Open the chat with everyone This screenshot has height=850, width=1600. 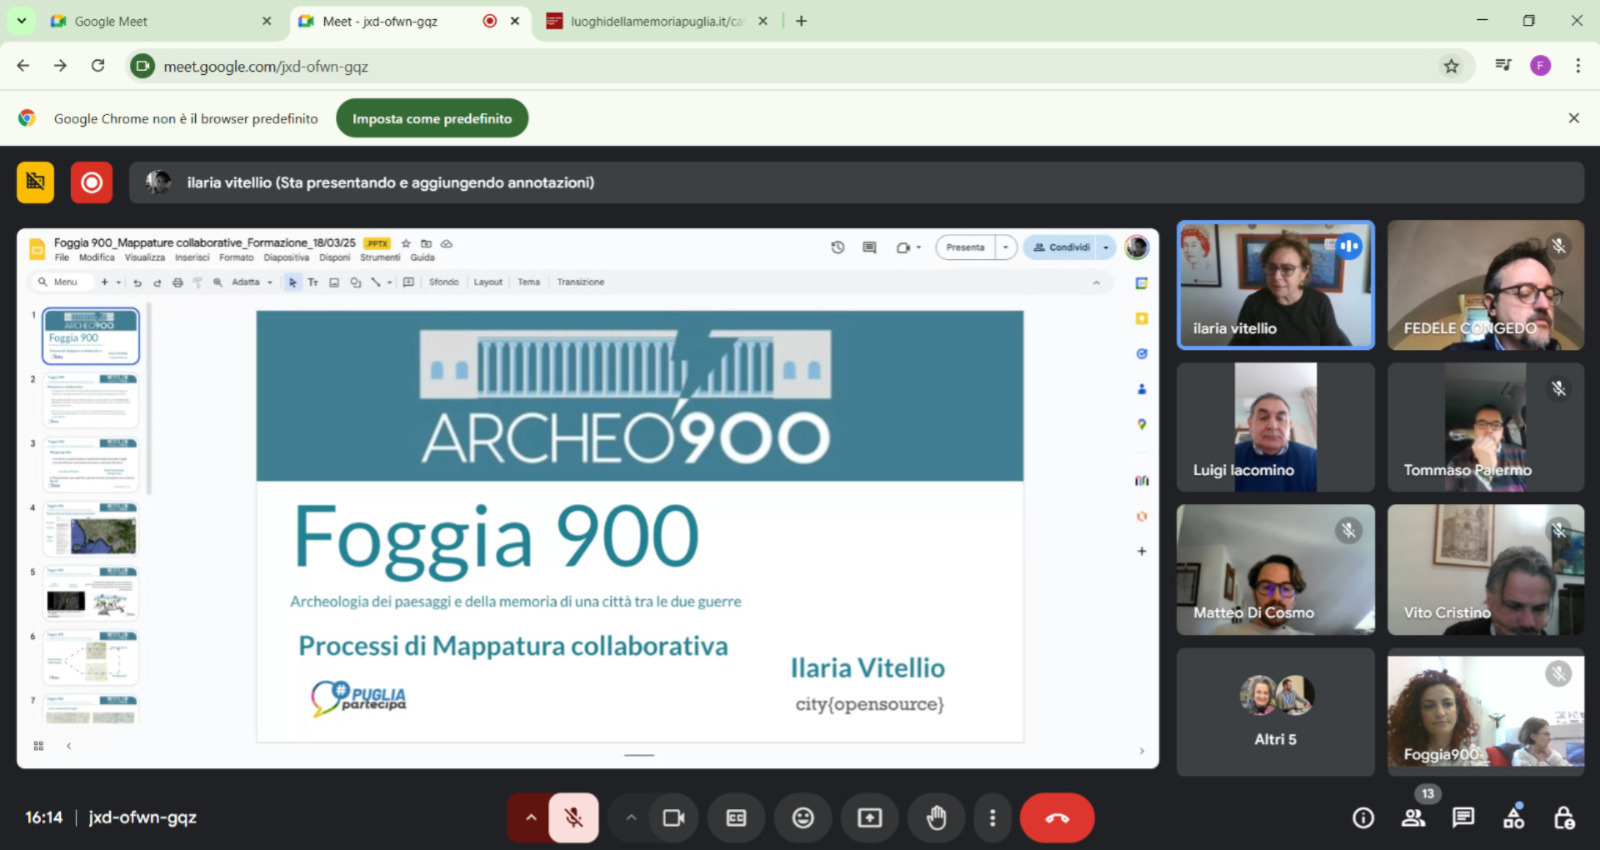1463,818
